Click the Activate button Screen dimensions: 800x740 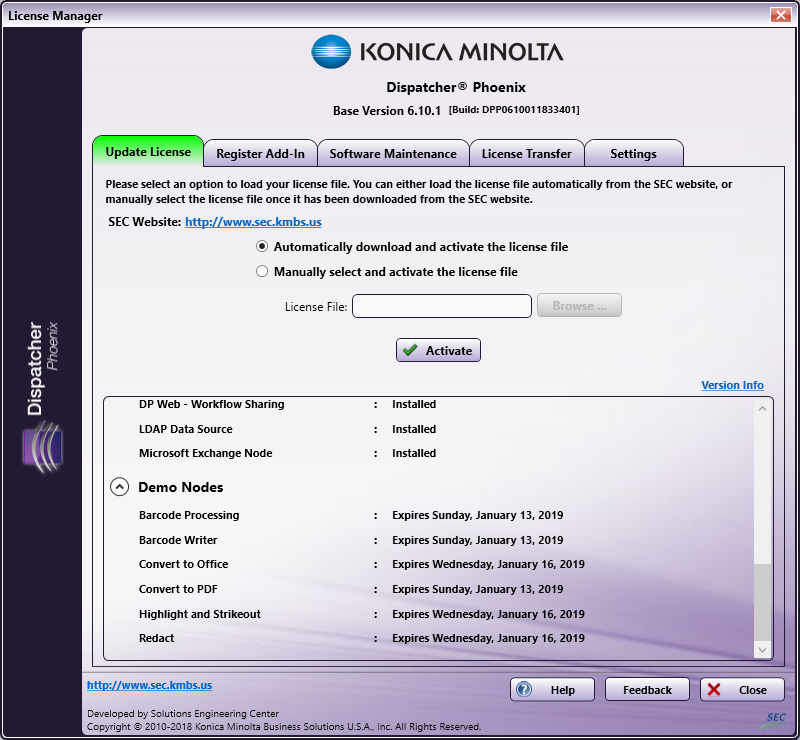click(438, 350)
